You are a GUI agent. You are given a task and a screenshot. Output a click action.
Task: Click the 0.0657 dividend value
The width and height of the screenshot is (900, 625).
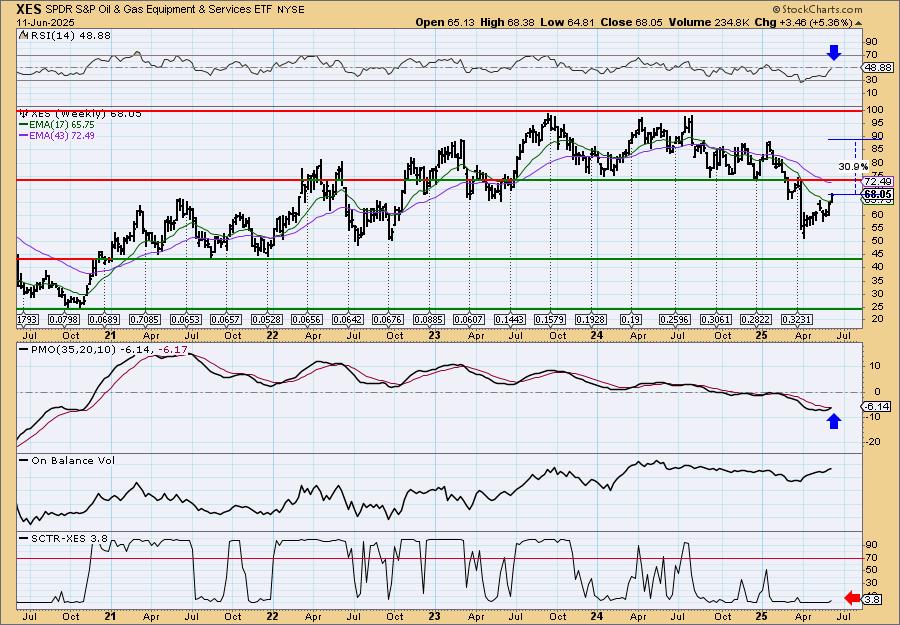226,320
